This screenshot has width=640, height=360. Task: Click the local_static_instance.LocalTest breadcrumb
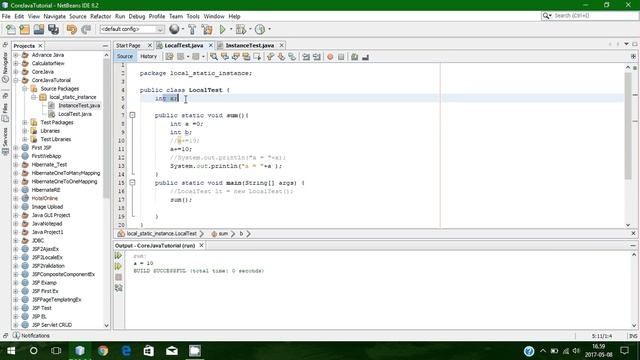(x=161, y=234)
